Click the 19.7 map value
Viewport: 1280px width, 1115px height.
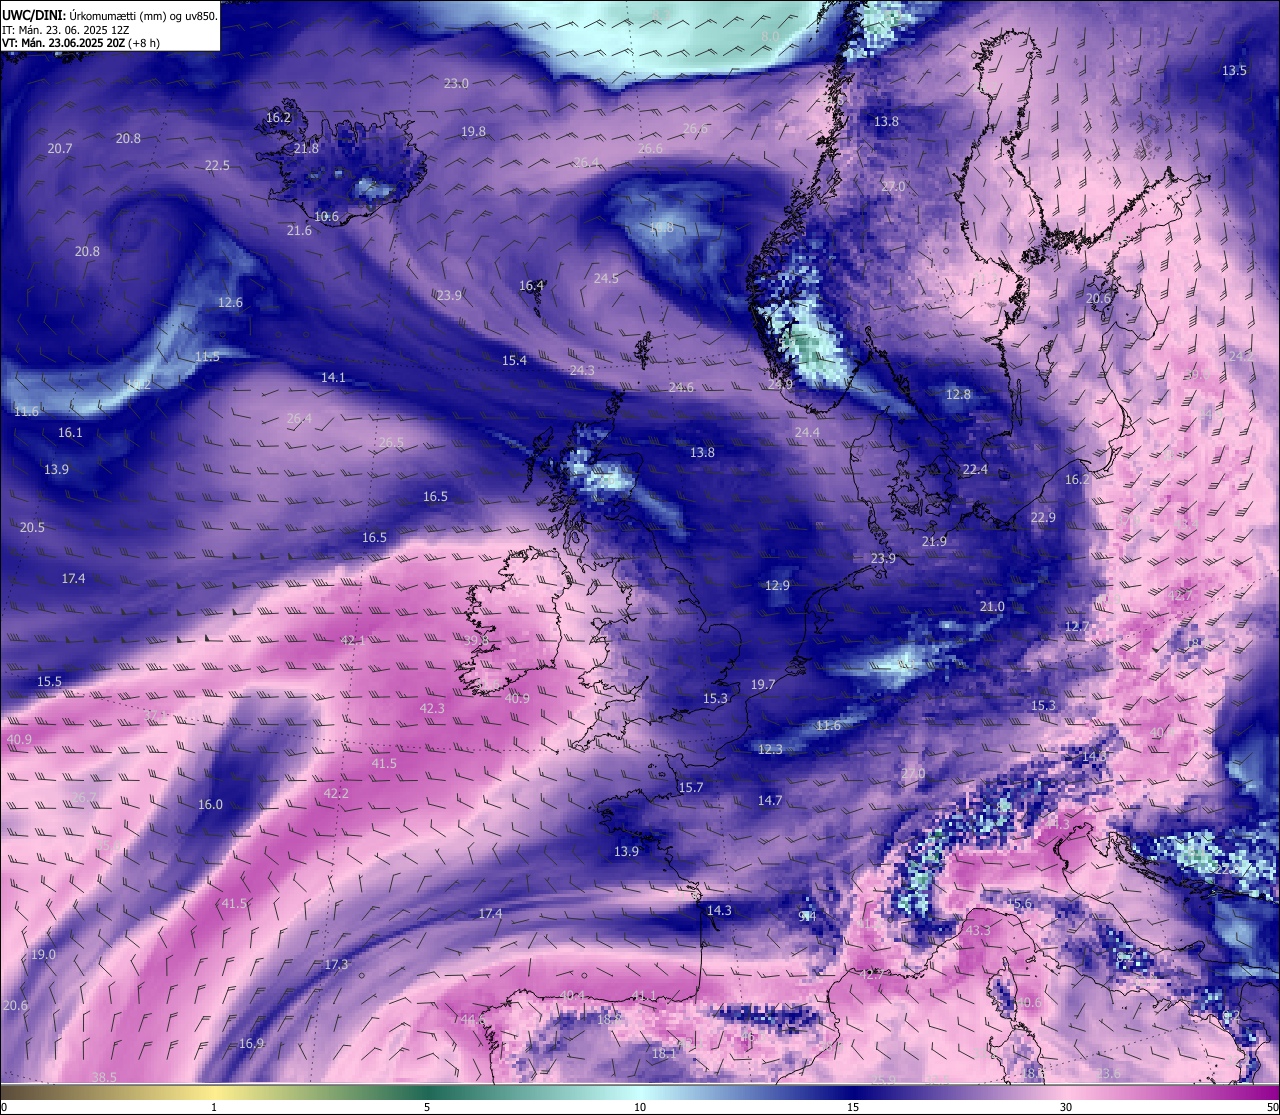point(763,684)
